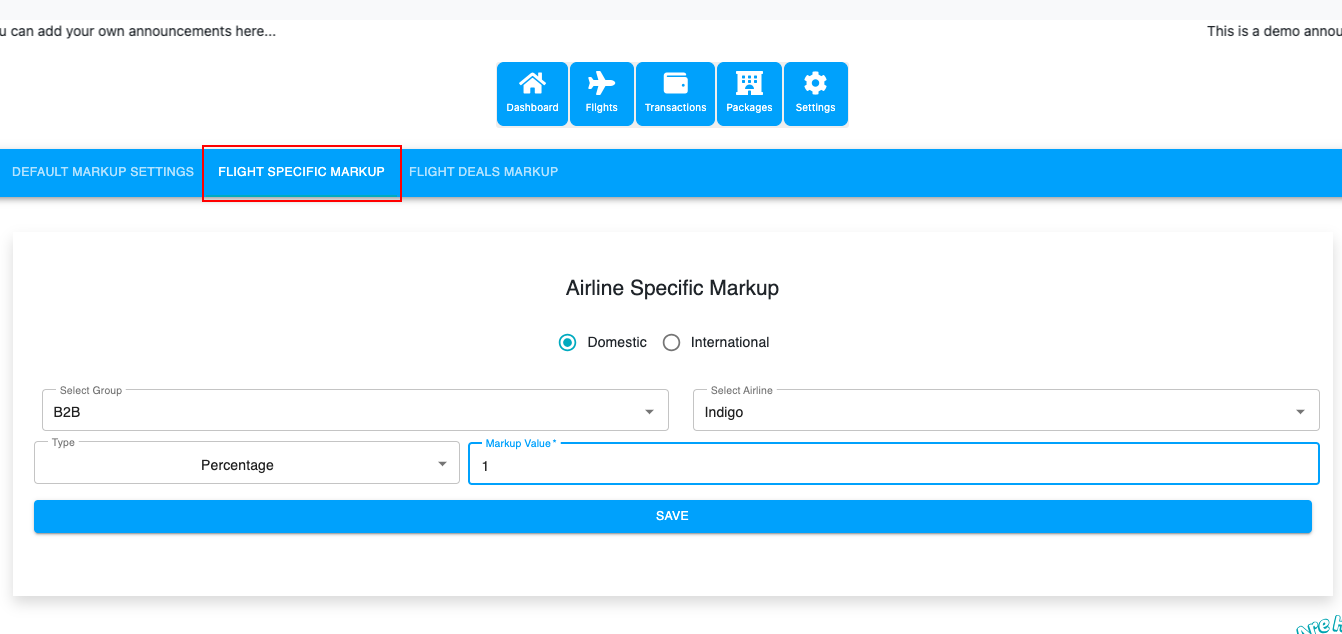Switch to Flight Deals Markup tab
The width and height of the screenshot is (1342, 634).
click(483, 172)
